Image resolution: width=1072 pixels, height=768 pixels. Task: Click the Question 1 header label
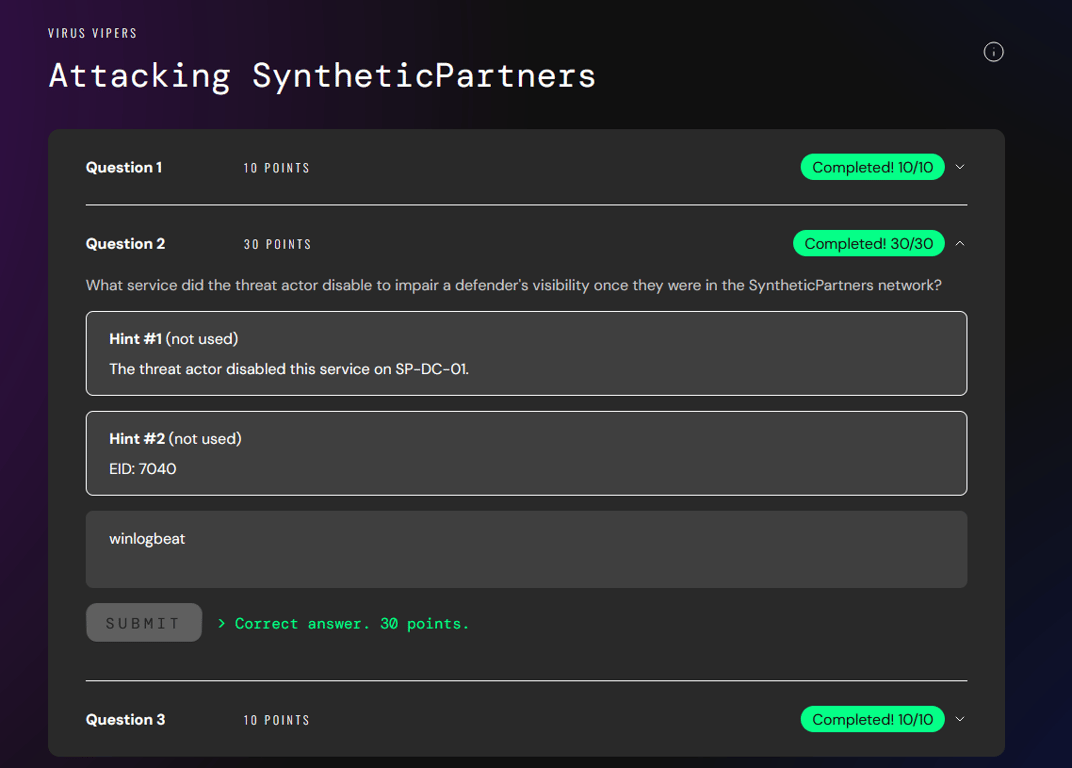[124, 167]
